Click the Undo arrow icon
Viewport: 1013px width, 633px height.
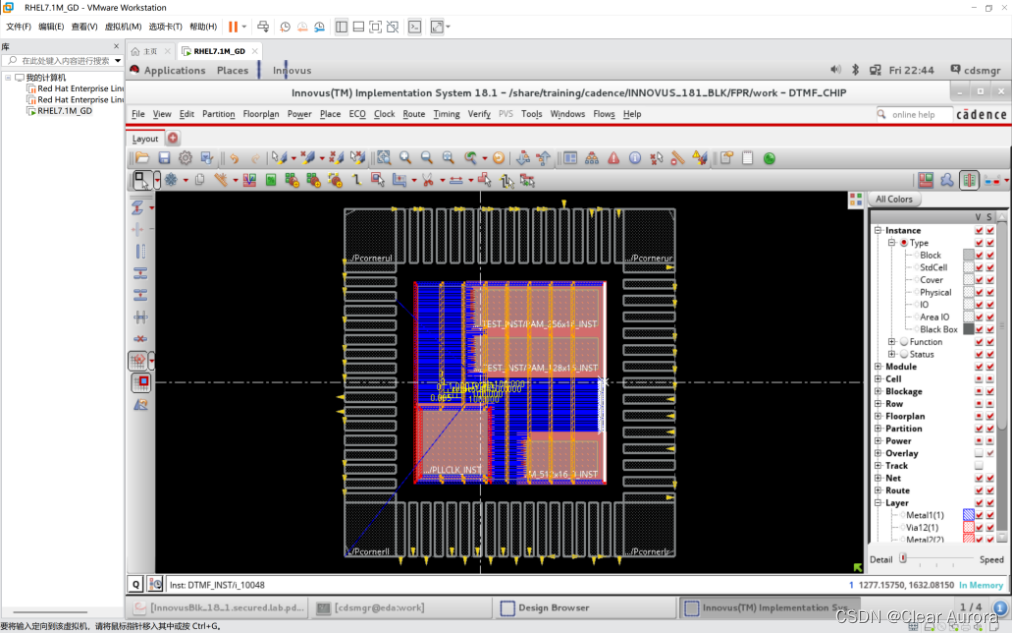tap(234, 158)
